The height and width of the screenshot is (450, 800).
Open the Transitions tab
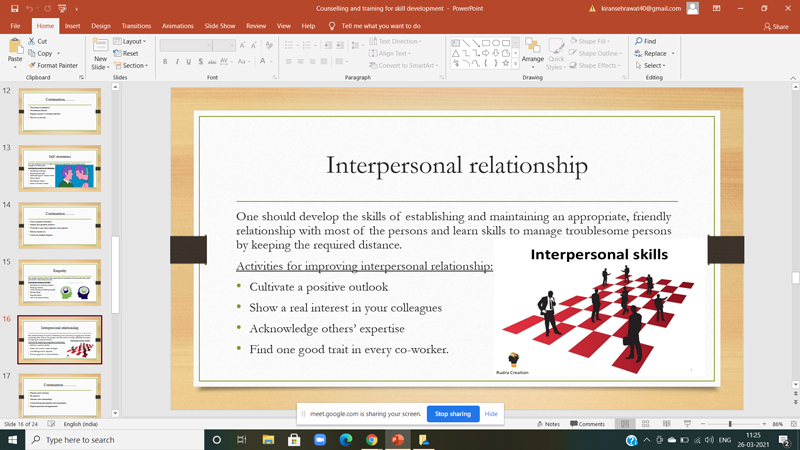136,26
